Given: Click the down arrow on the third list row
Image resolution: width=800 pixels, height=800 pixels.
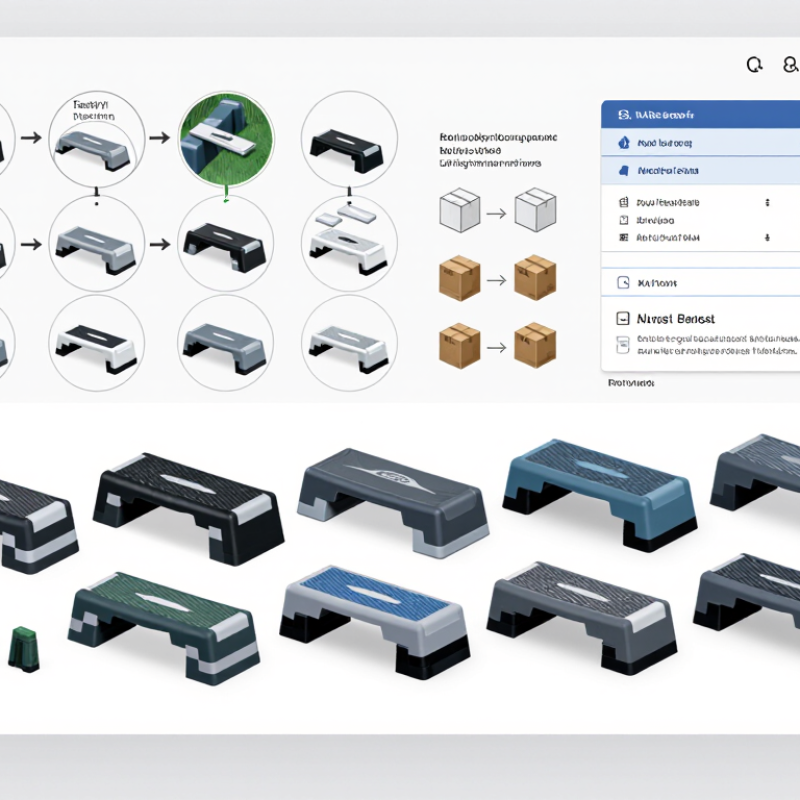Looking at the screenshot, I should tap(767, 237).
